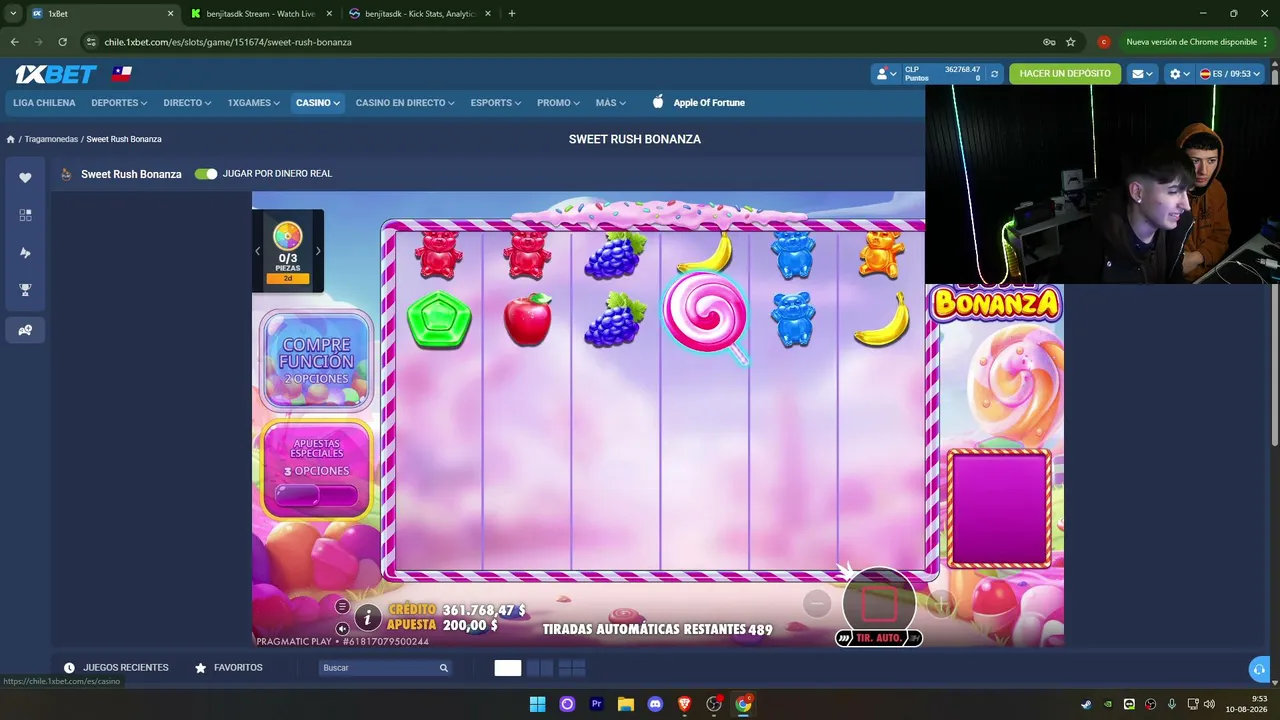This screenshot has height=720, width=1280.
Task: Open the account profile dropdown
Action: 885,74
